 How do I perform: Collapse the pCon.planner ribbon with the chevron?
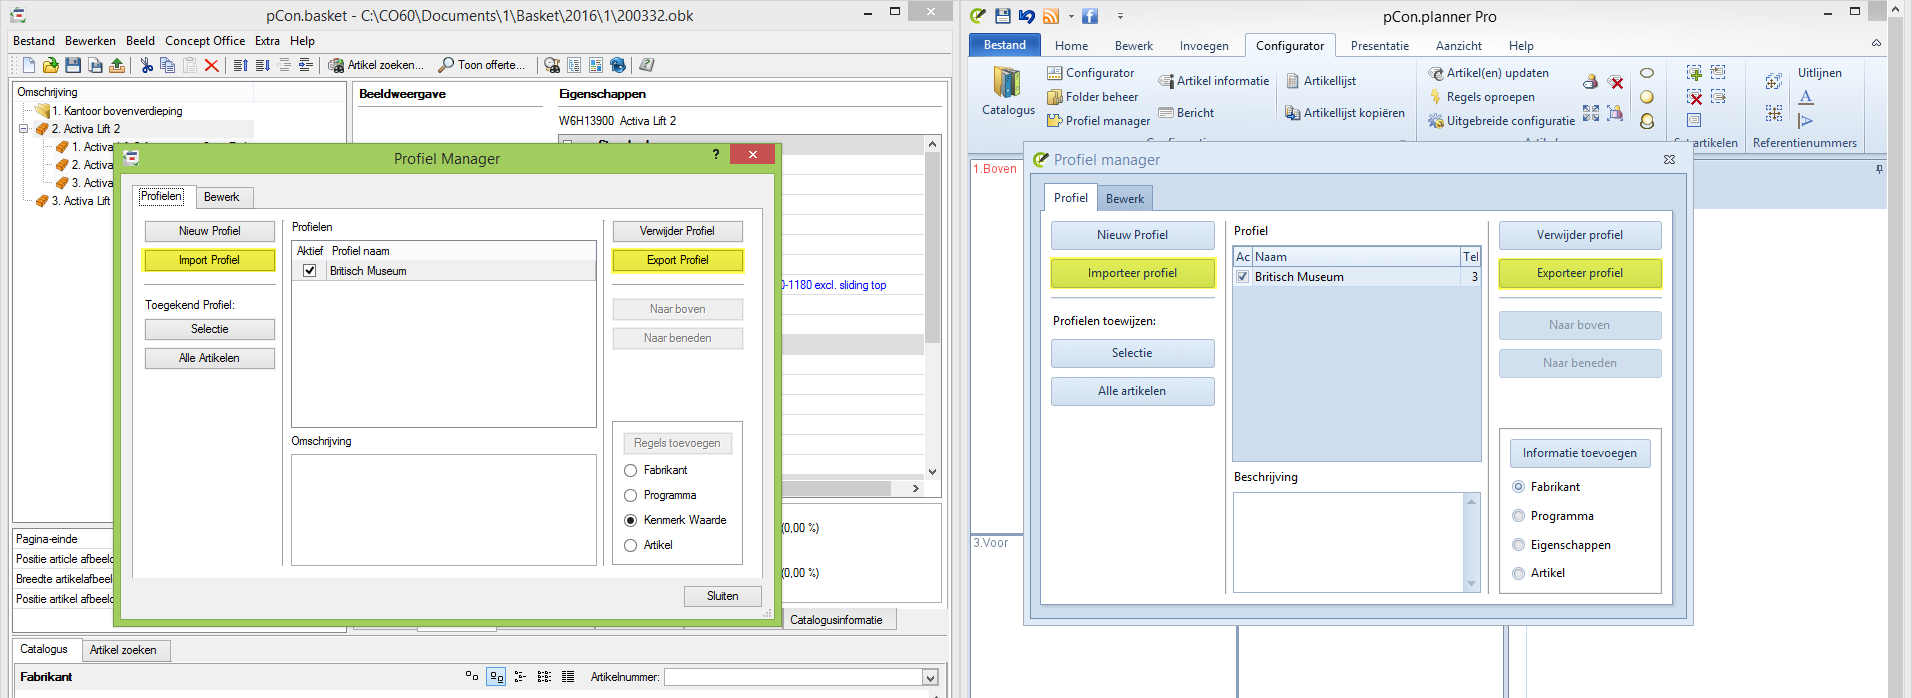[1876, 43]
